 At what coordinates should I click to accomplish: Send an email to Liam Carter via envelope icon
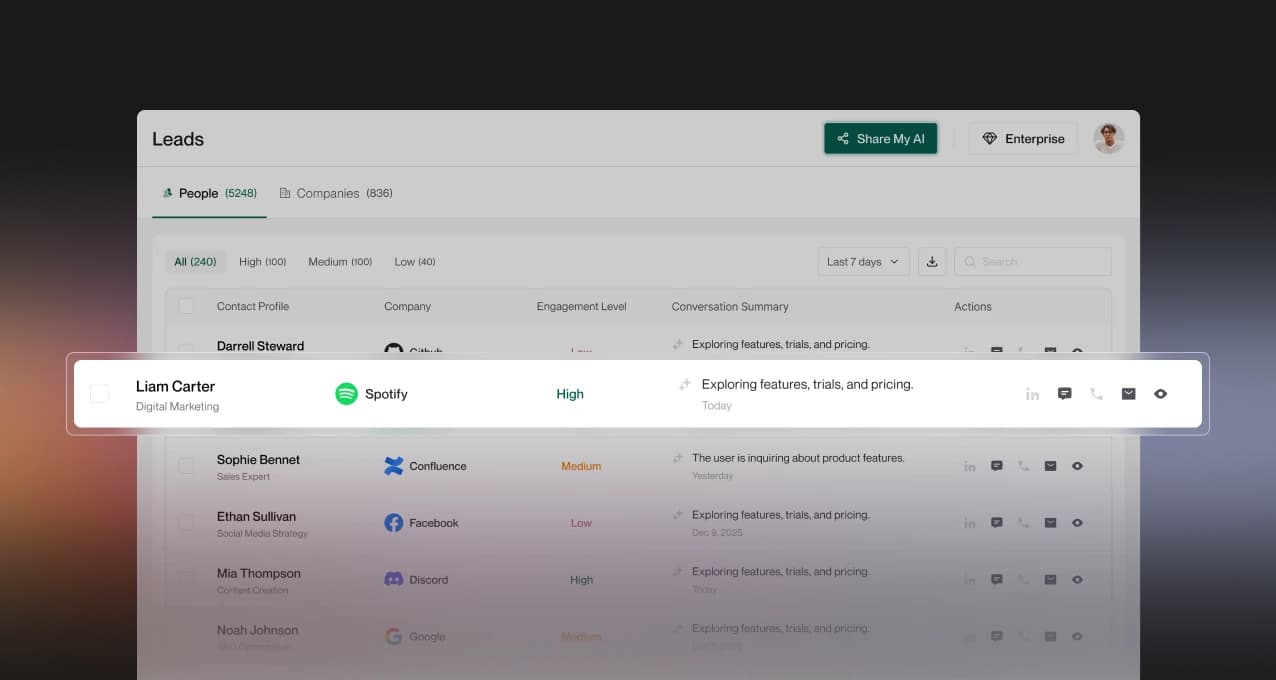[x=1128, y=394]
